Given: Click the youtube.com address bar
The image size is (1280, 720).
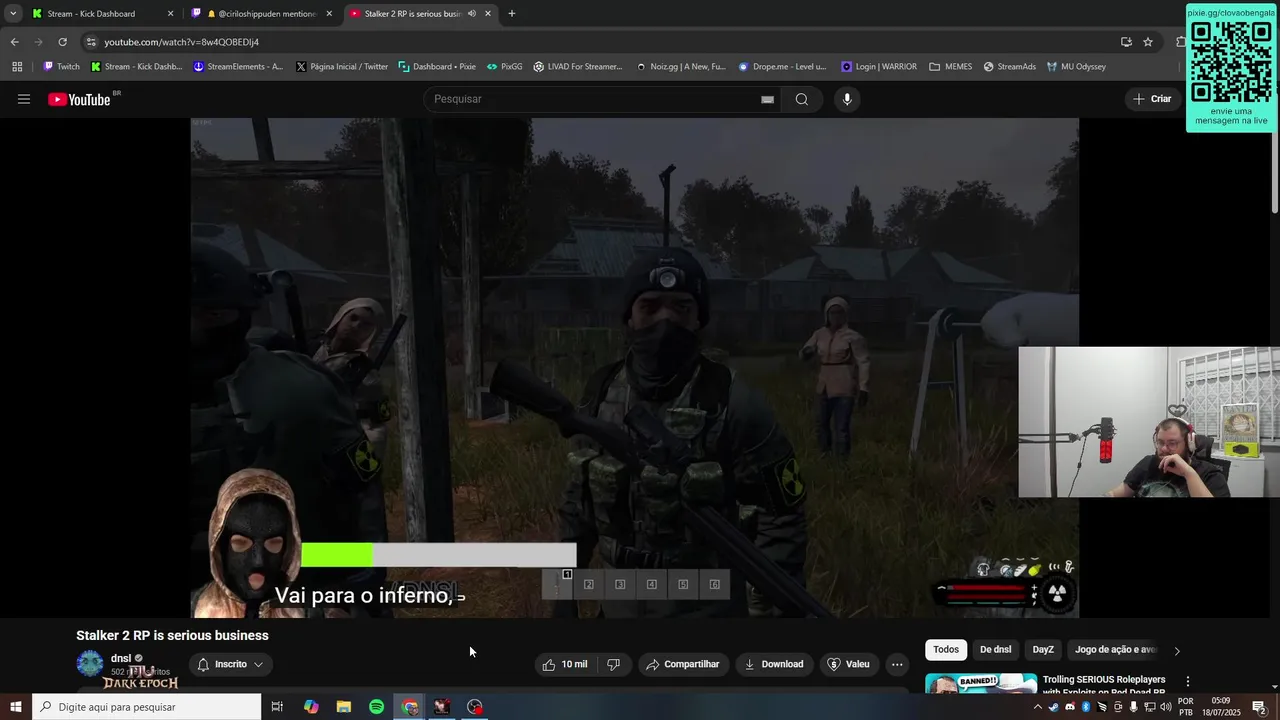Looking at the screenshot, I should point(600,42).
